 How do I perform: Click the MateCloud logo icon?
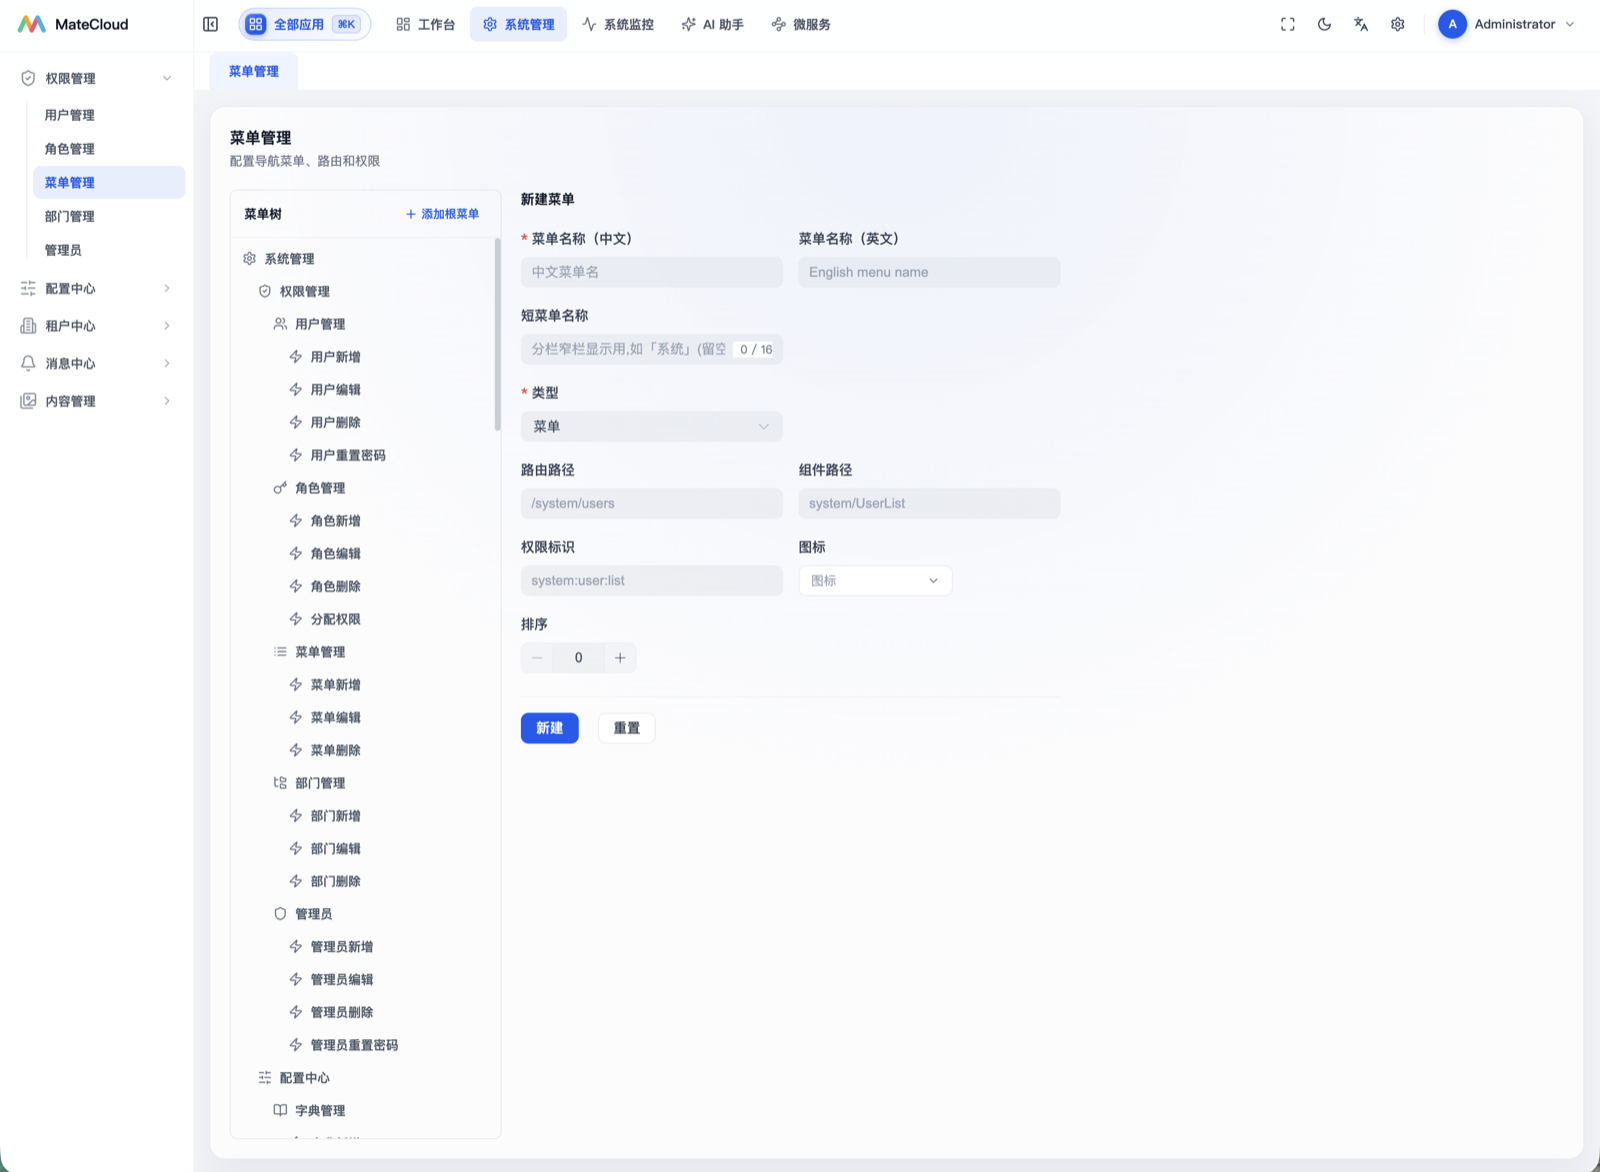(32, 24)
